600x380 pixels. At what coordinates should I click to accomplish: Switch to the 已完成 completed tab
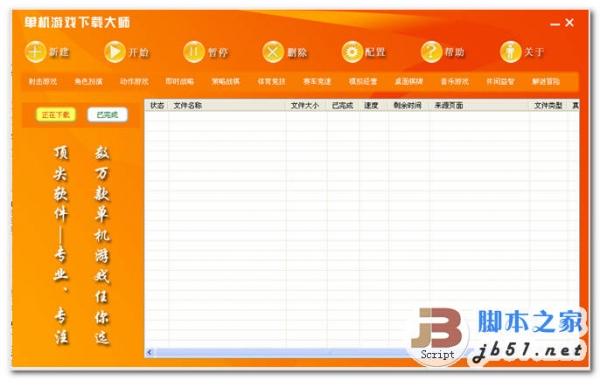pyautogui.click(x=107, y=115)
